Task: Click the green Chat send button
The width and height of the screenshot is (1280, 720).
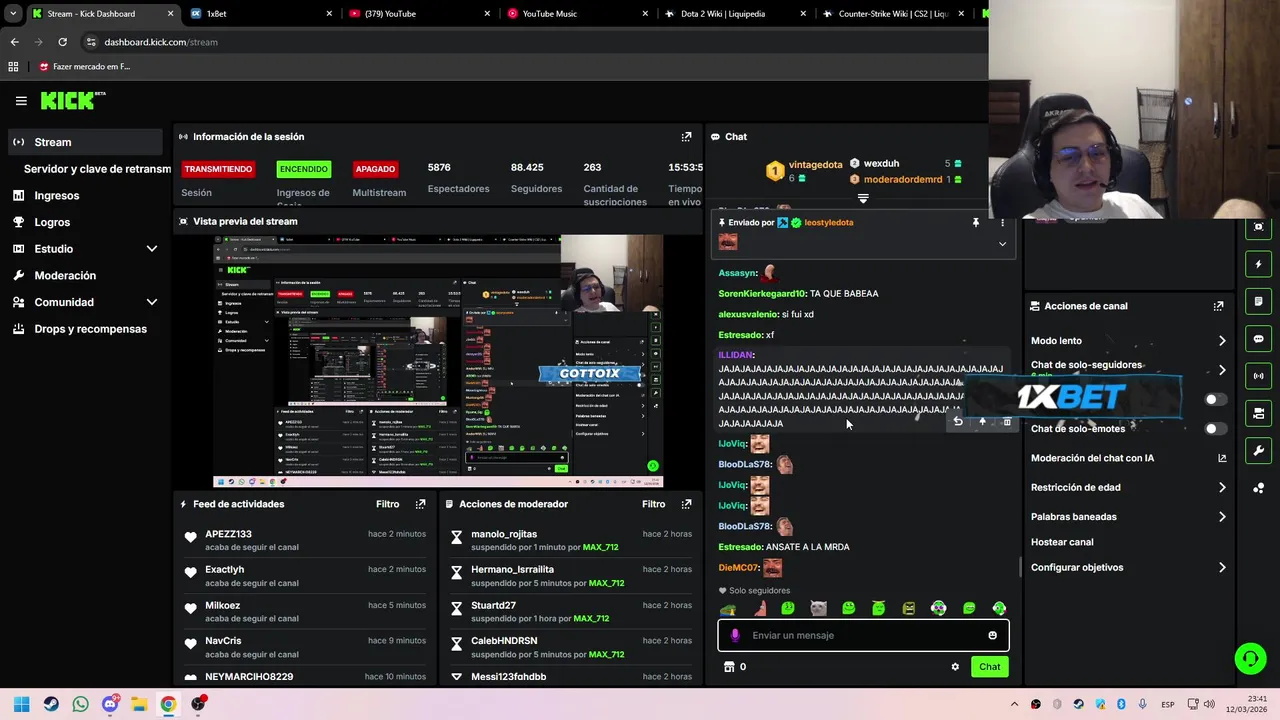Action: pos(989,667)
